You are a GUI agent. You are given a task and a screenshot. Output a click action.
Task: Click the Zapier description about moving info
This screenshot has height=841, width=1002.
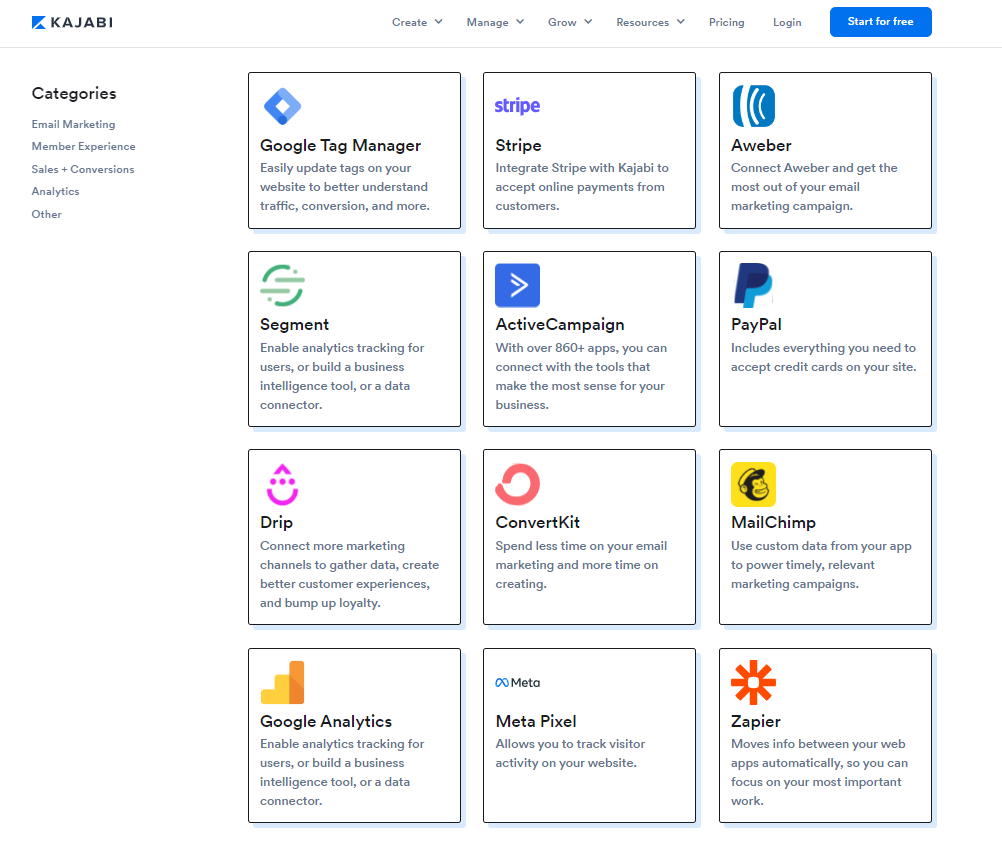tap(819, 773)
